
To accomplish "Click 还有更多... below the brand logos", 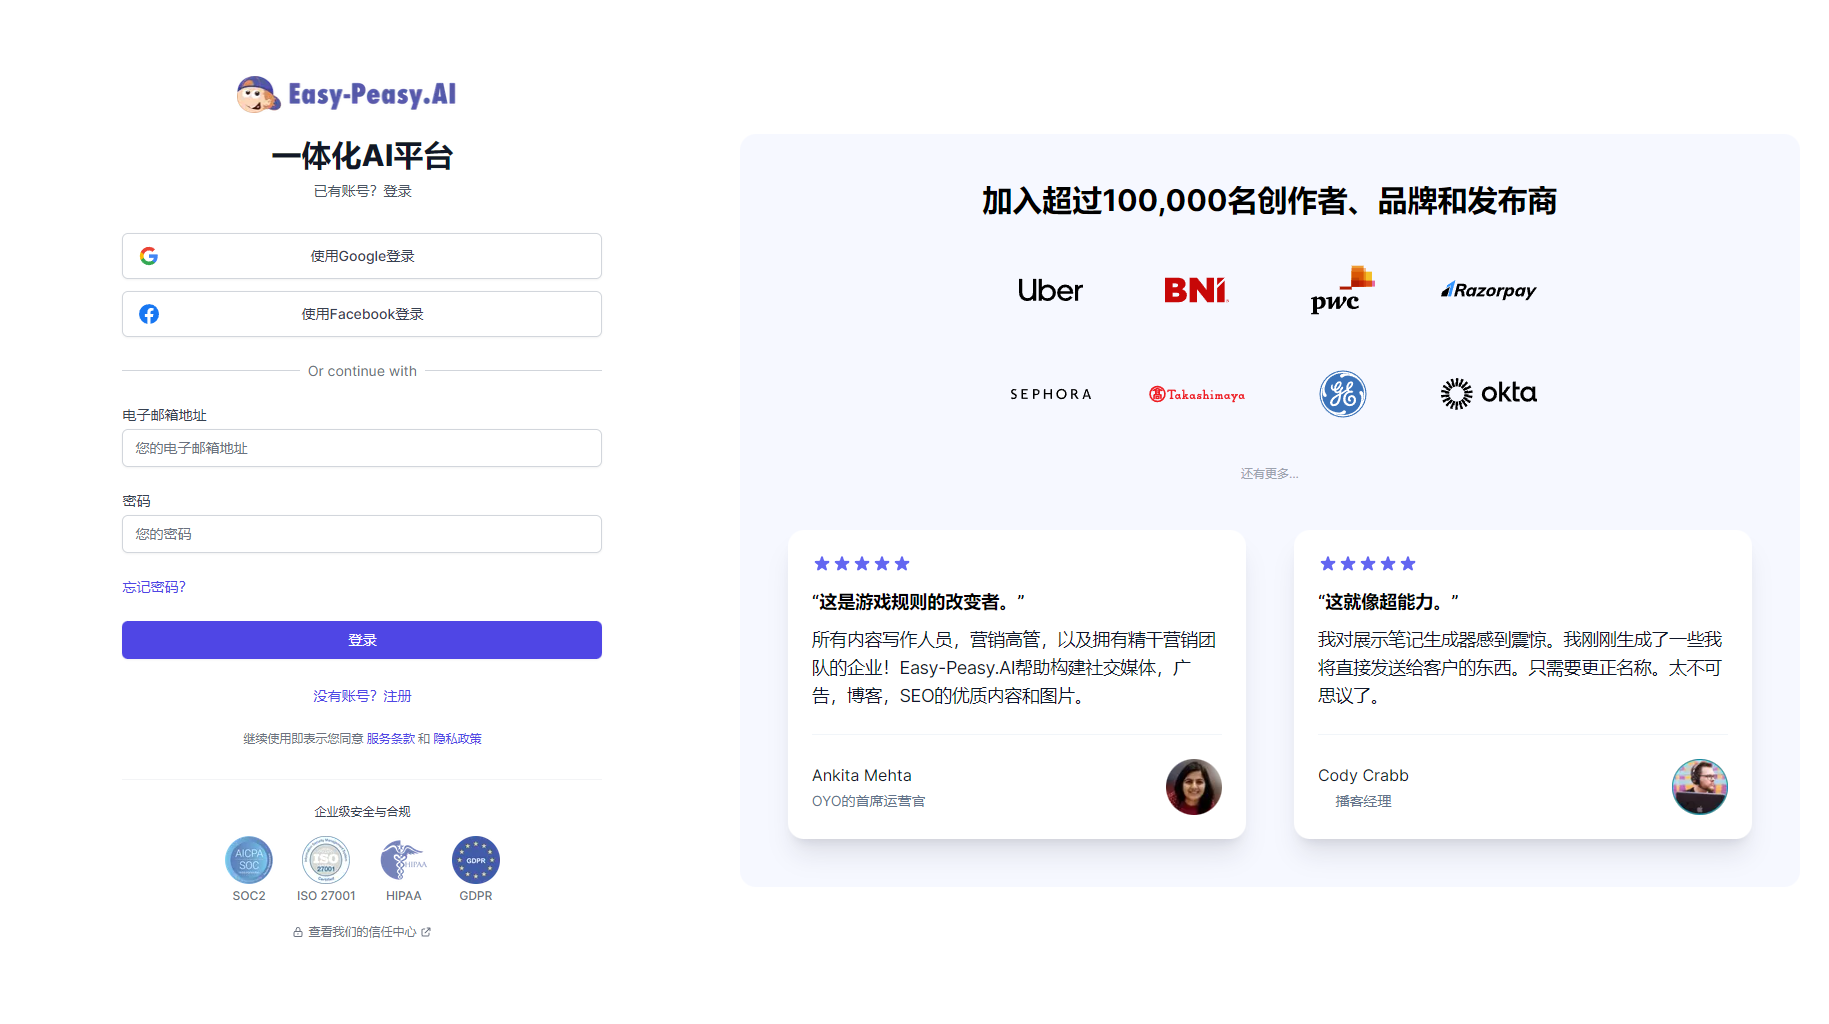I will coord(1268,473).
